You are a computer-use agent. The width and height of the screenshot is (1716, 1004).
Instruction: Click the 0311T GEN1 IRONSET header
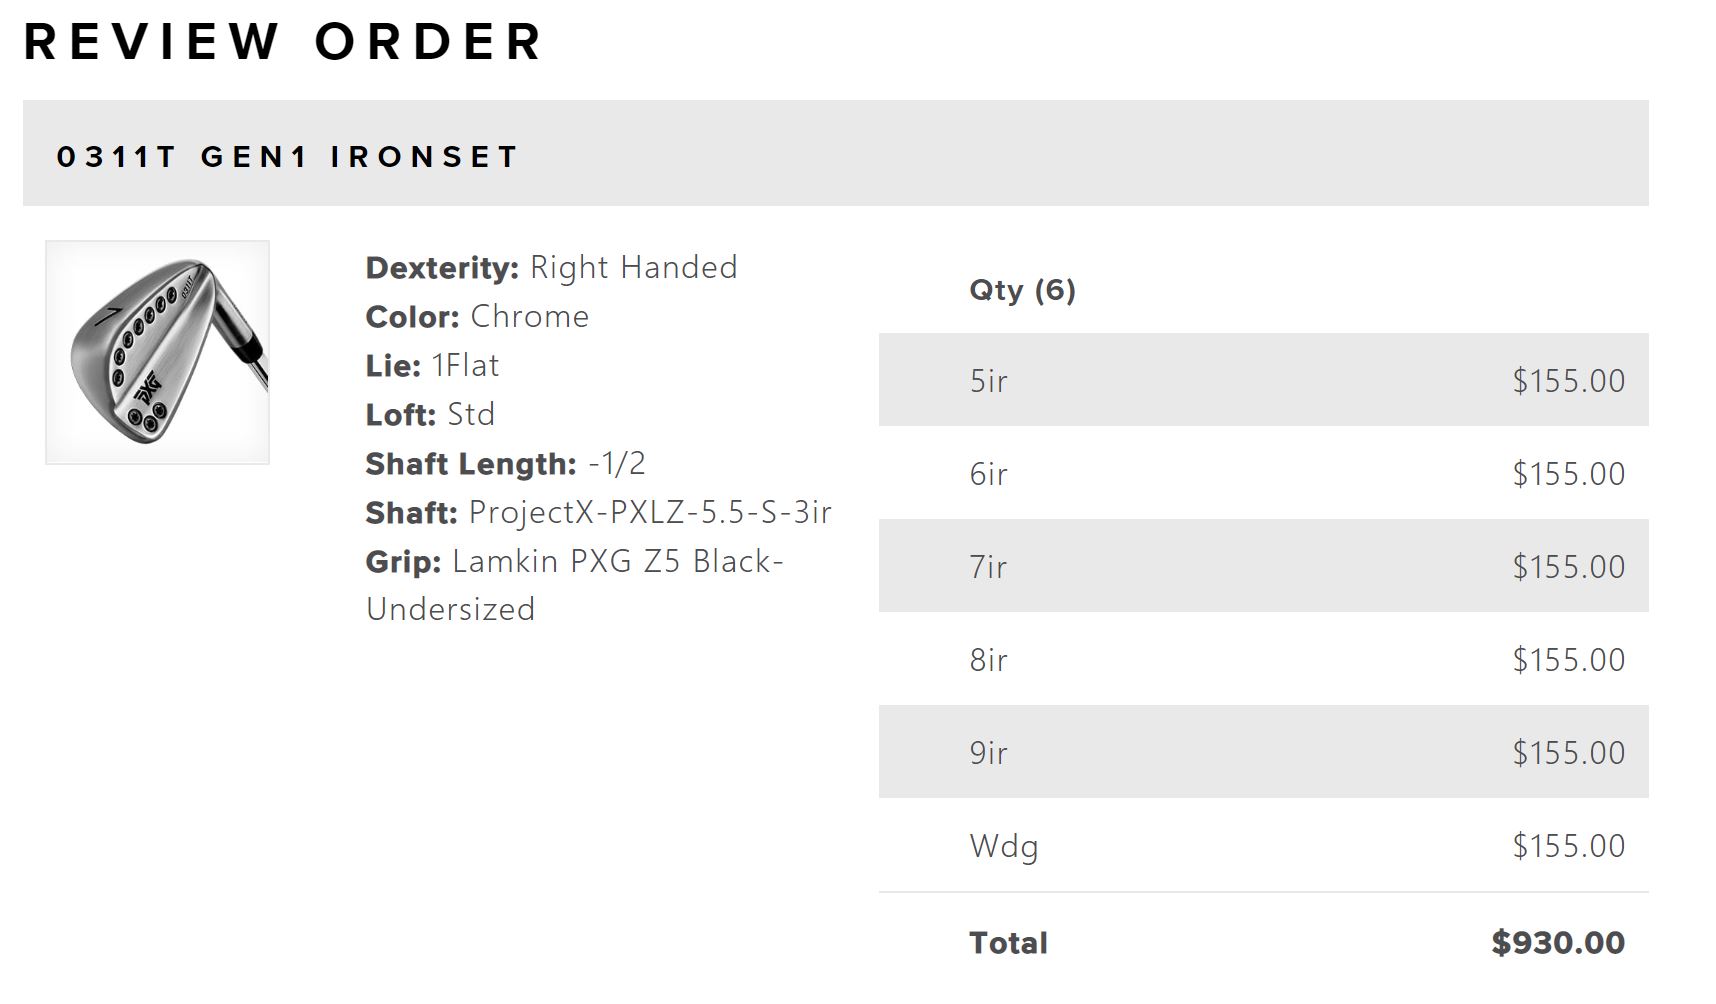coord(288,156)
